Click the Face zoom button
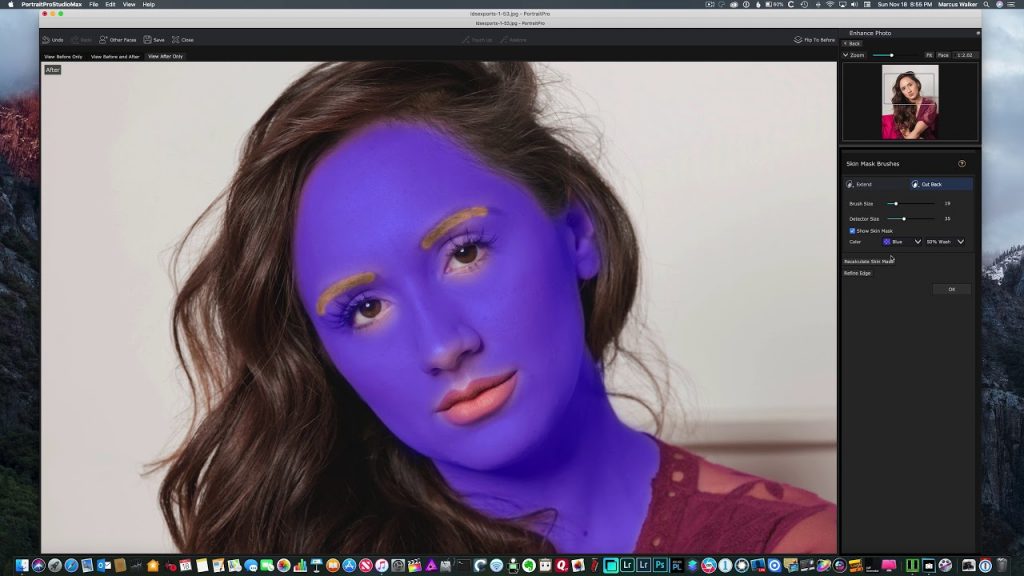The image size is (1024, 576). (943, 55)
